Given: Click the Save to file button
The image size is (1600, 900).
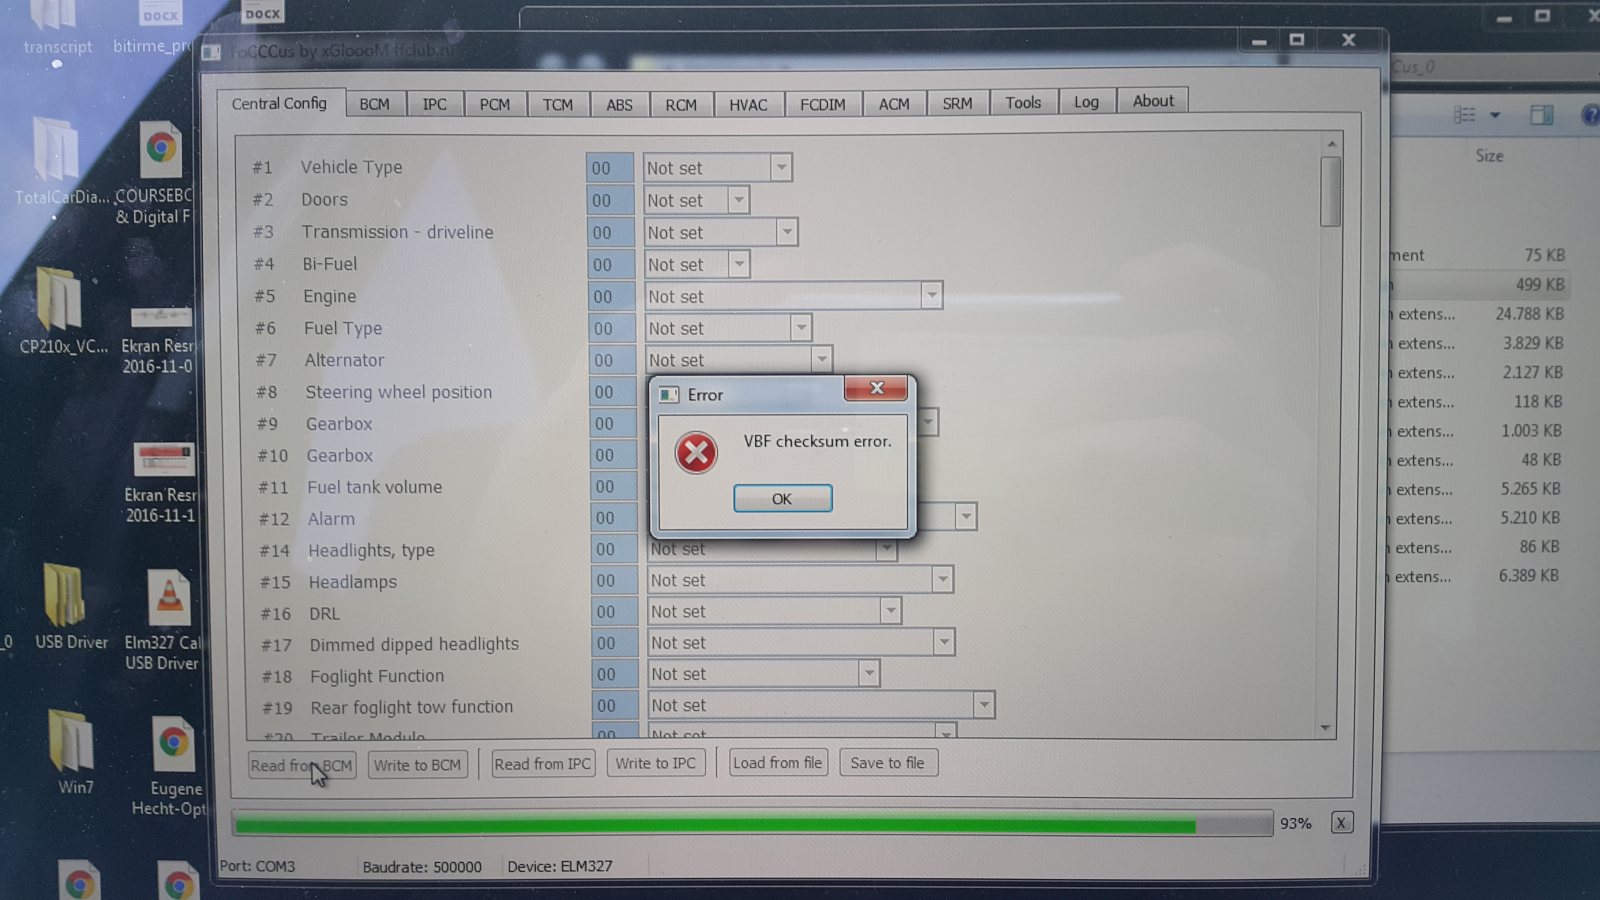Looking at the screenshot, I should pos(888,762).
